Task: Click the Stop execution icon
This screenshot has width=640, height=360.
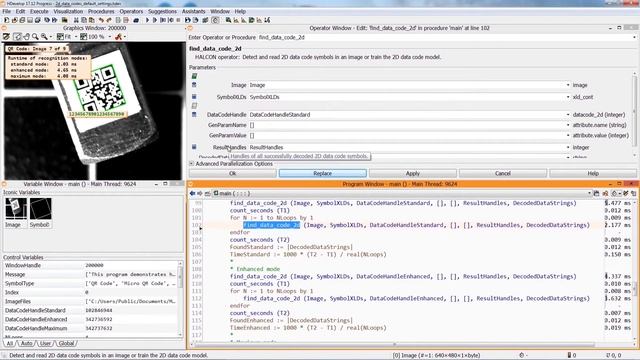Action: pos(178,20)
